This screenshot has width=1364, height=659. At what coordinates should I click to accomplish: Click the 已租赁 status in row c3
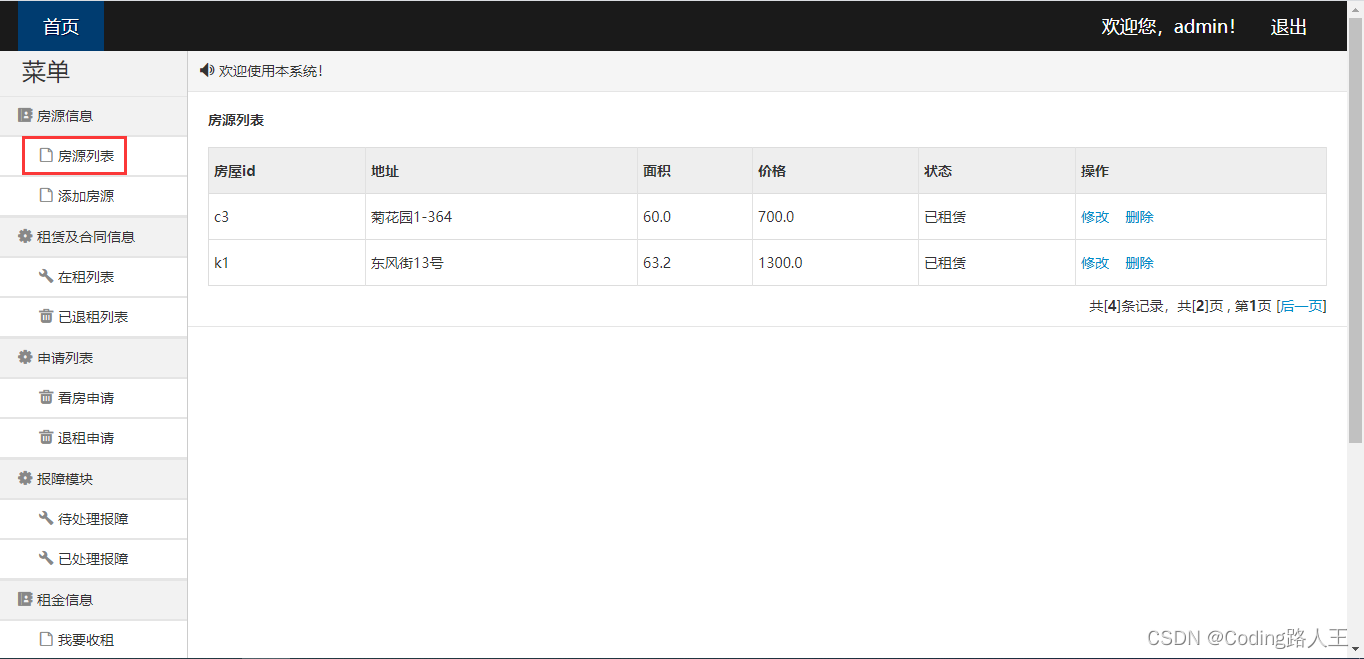coord(945,217)
